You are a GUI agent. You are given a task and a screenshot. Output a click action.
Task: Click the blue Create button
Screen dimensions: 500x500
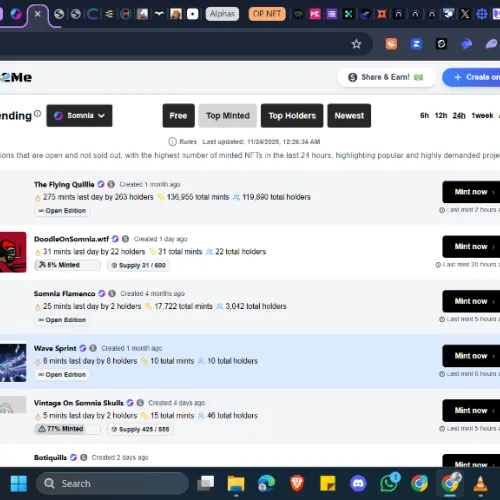[471, 77]
